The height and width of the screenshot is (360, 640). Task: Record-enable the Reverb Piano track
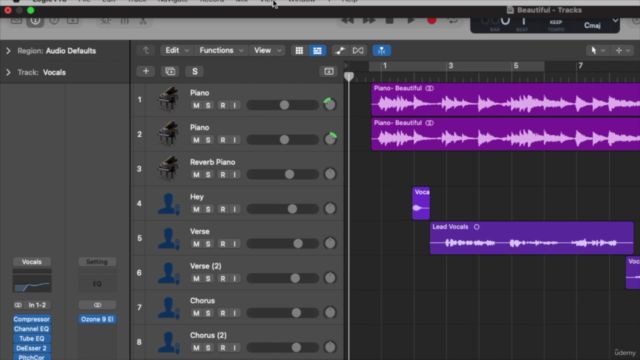click(x=223, y=175)
